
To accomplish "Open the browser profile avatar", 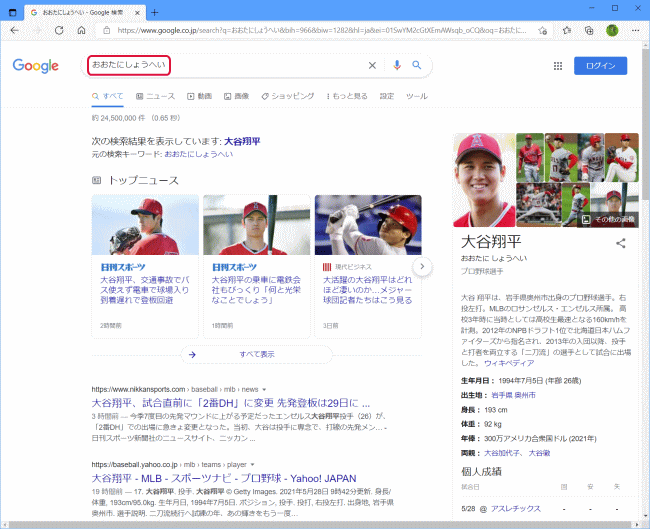I will coord(612,30).
